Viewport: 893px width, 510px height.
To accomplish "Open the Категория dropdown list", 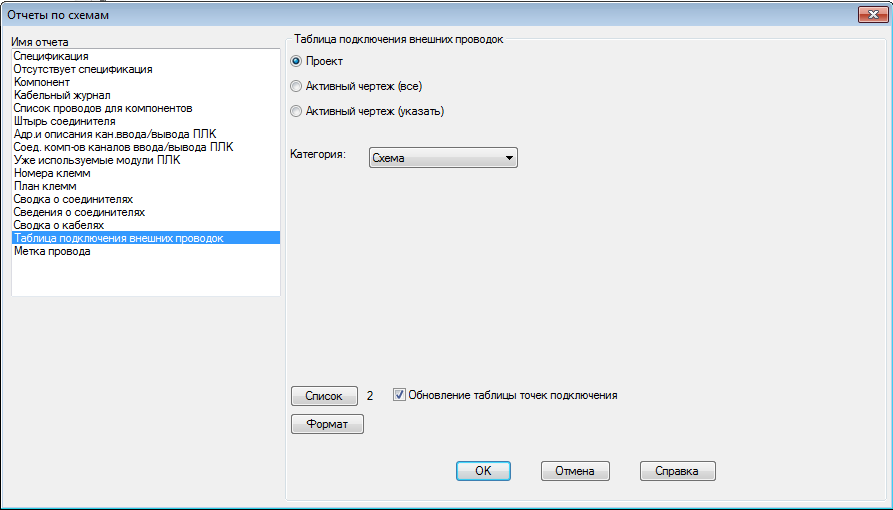I will (x=443, y=158).
